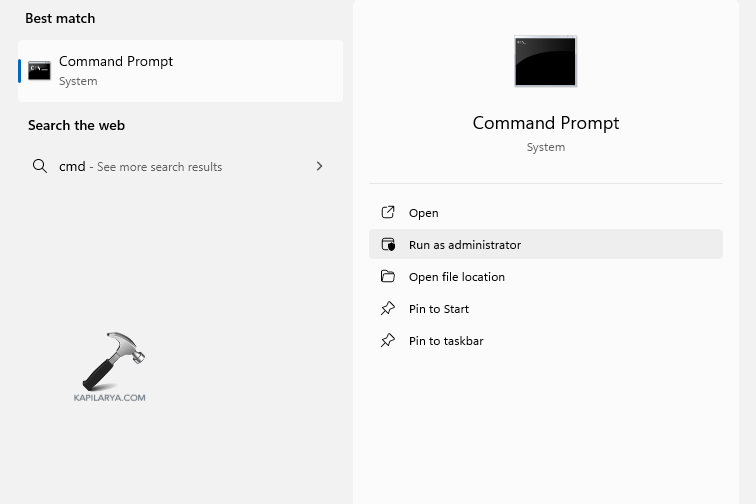756x504 pixels.
Task: Click the Command Prompt title in details pane
Action: tap(545, 123)
